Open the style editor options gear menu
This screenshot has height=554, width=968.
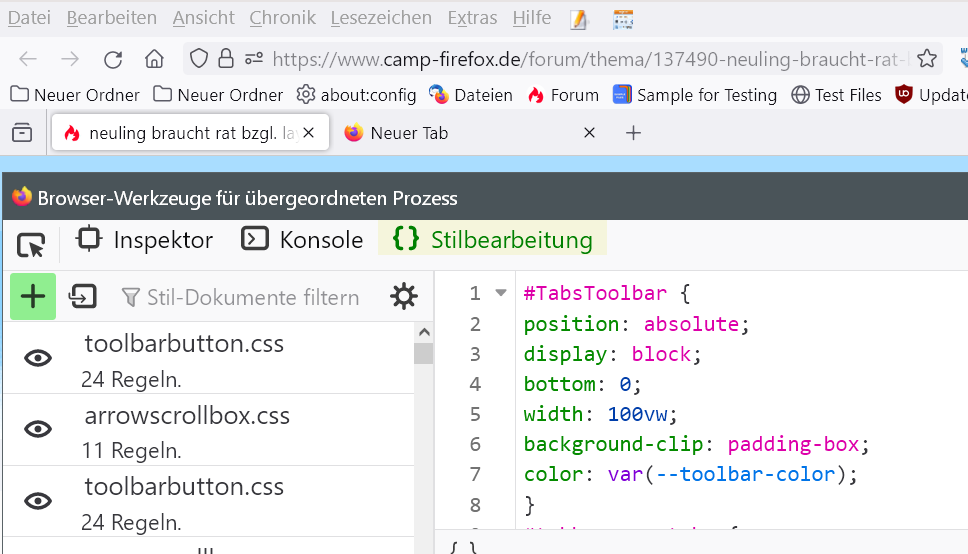(x=404, y=296)
